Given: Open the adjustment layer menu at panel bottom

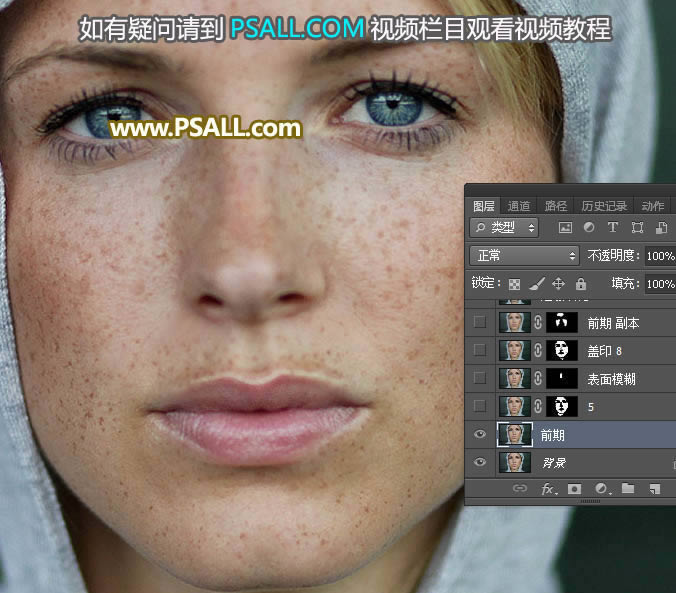Looking at the screenshot, I should click(601, 489).
